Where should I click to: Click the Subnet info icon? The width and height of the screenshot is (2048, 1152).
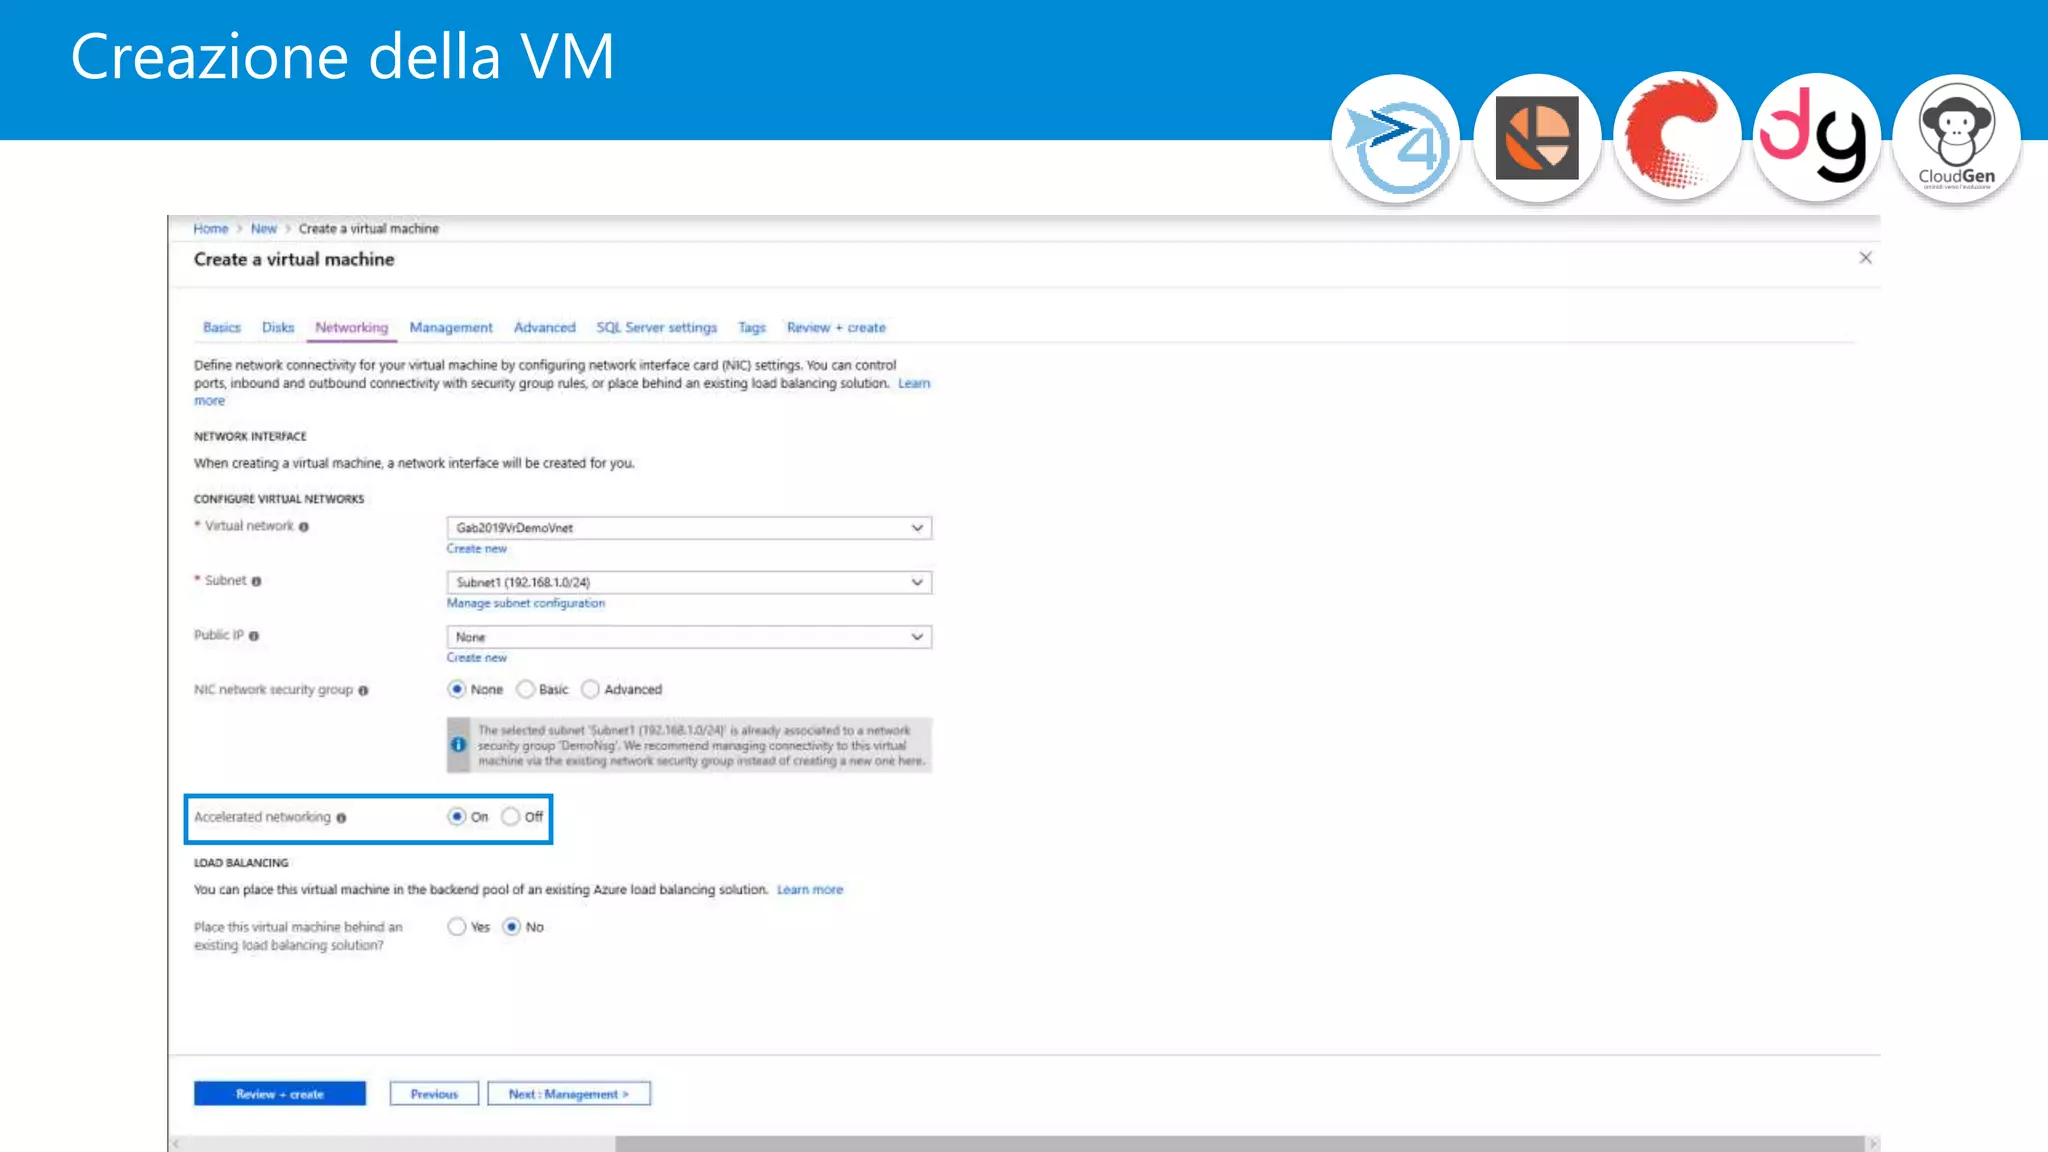256,581
